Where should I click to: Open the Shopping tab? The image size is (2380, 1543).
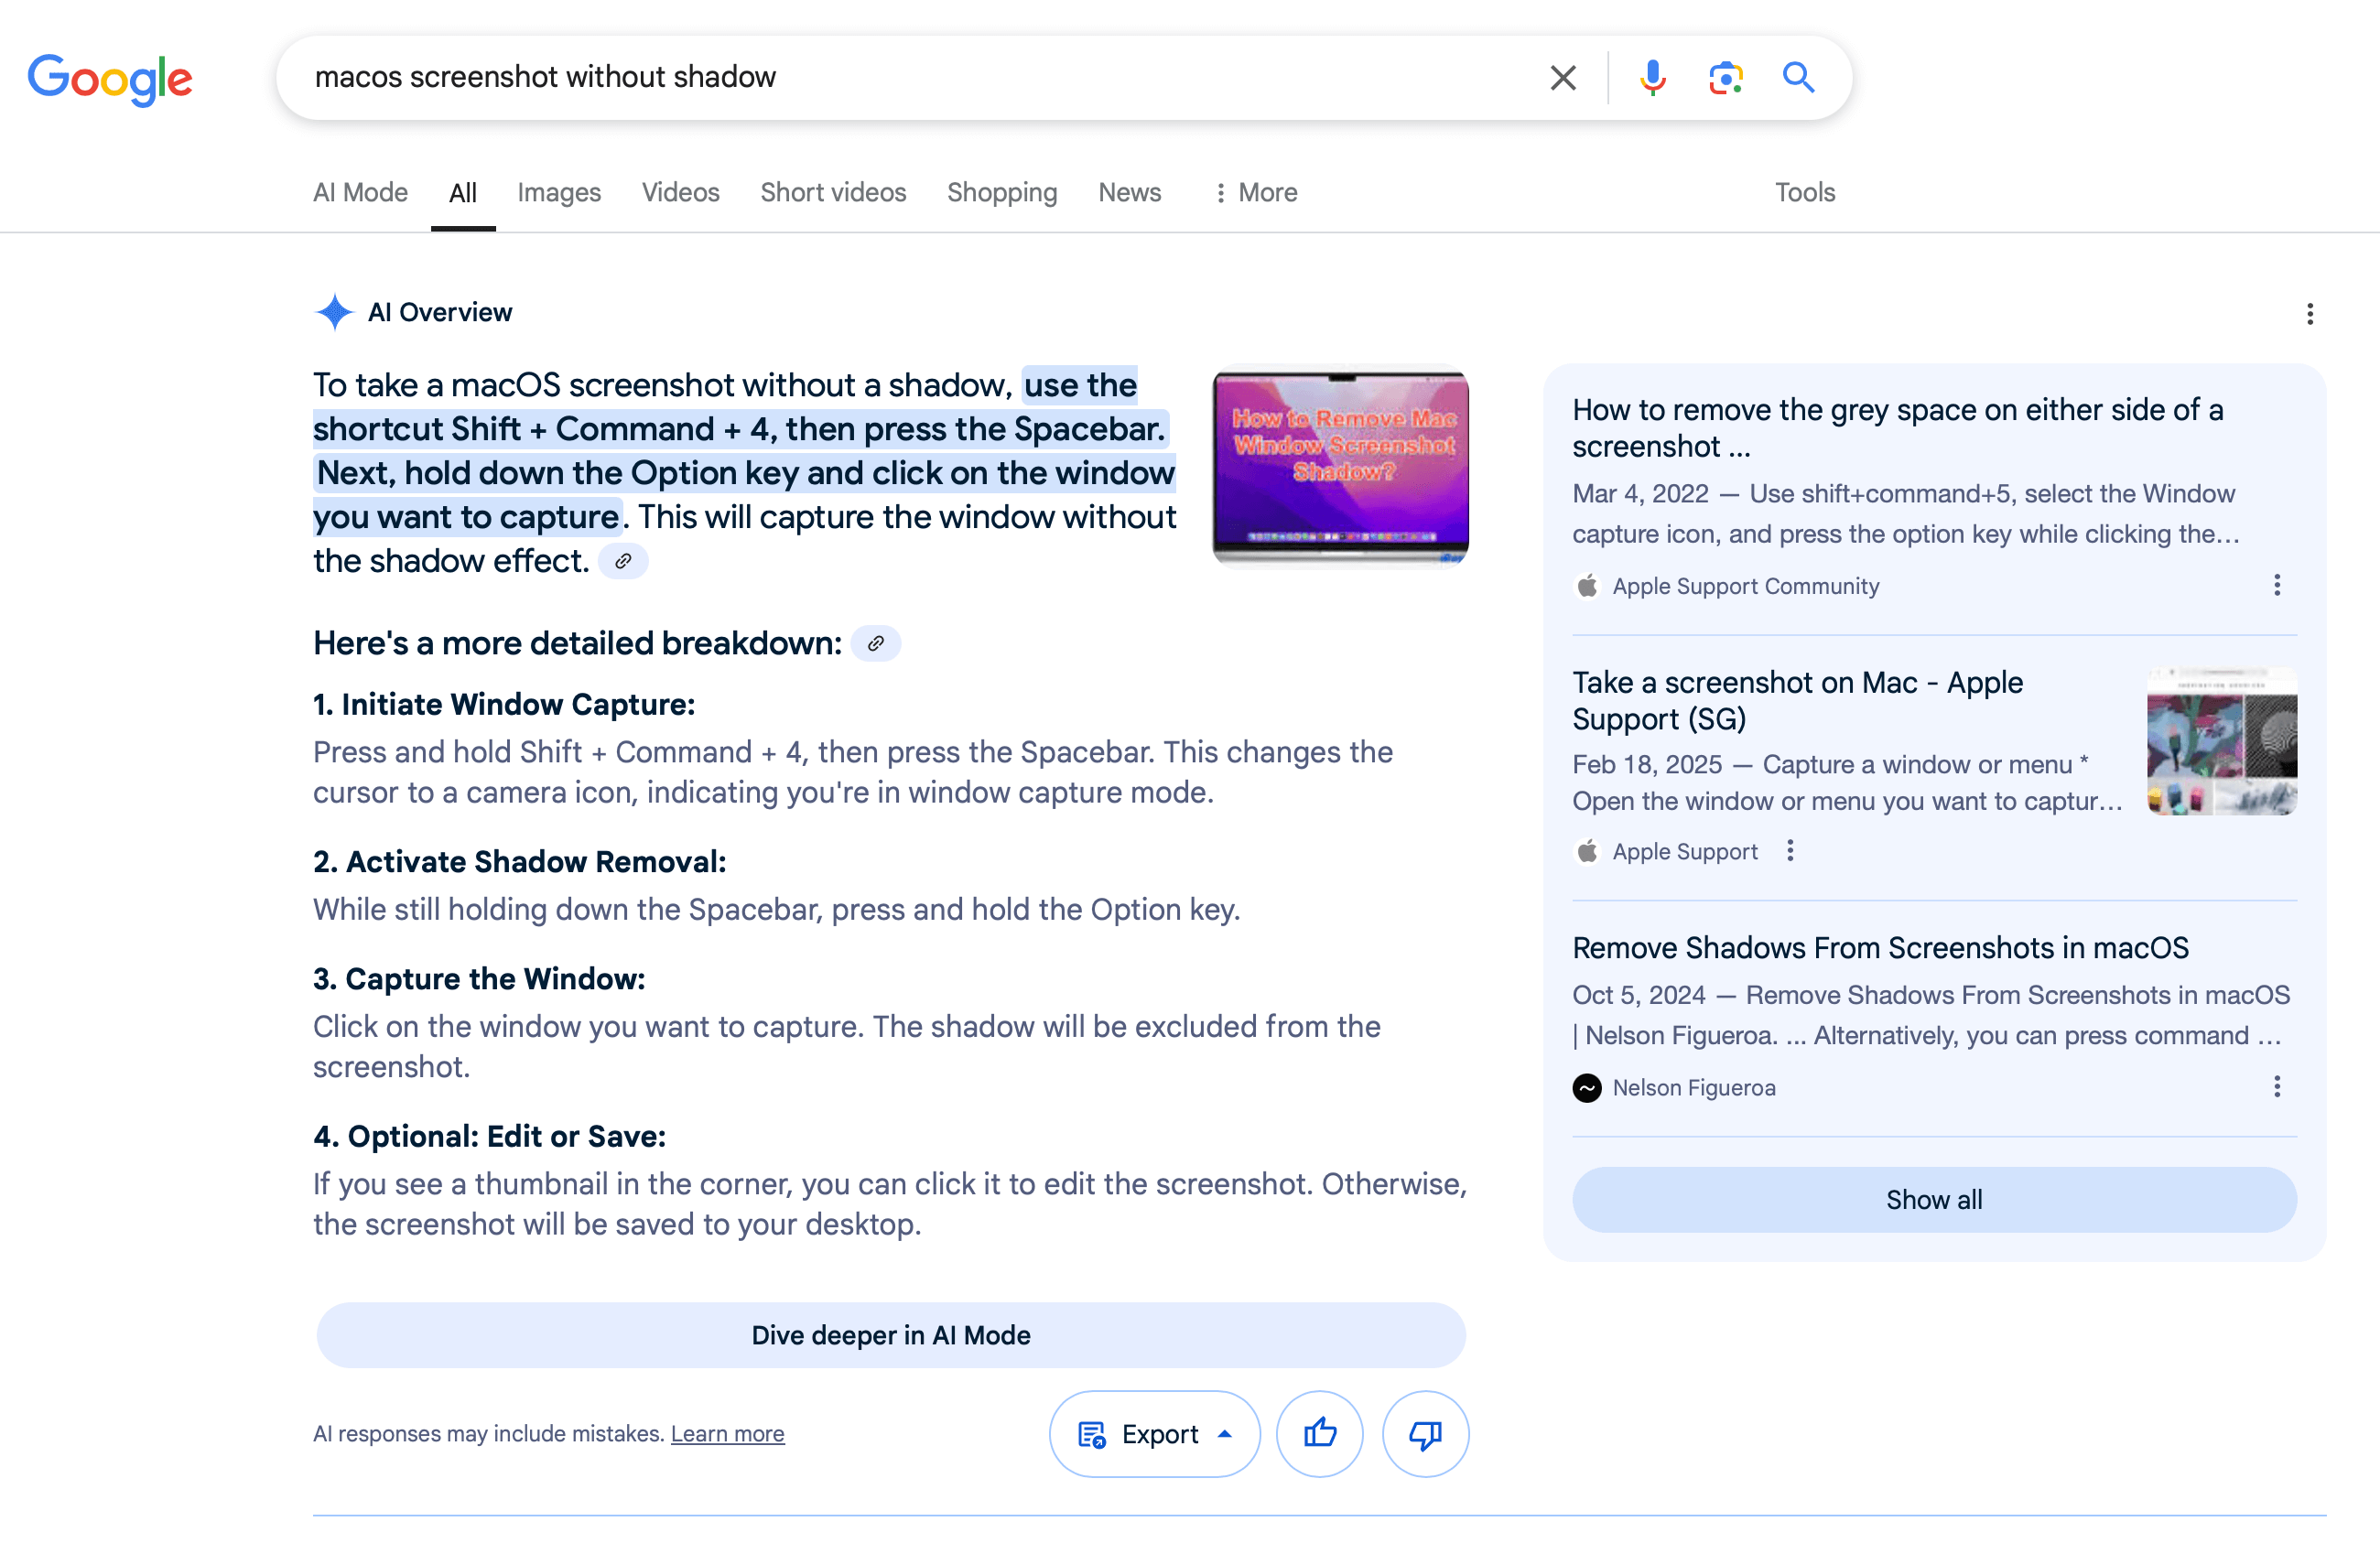click(1002, 192)
